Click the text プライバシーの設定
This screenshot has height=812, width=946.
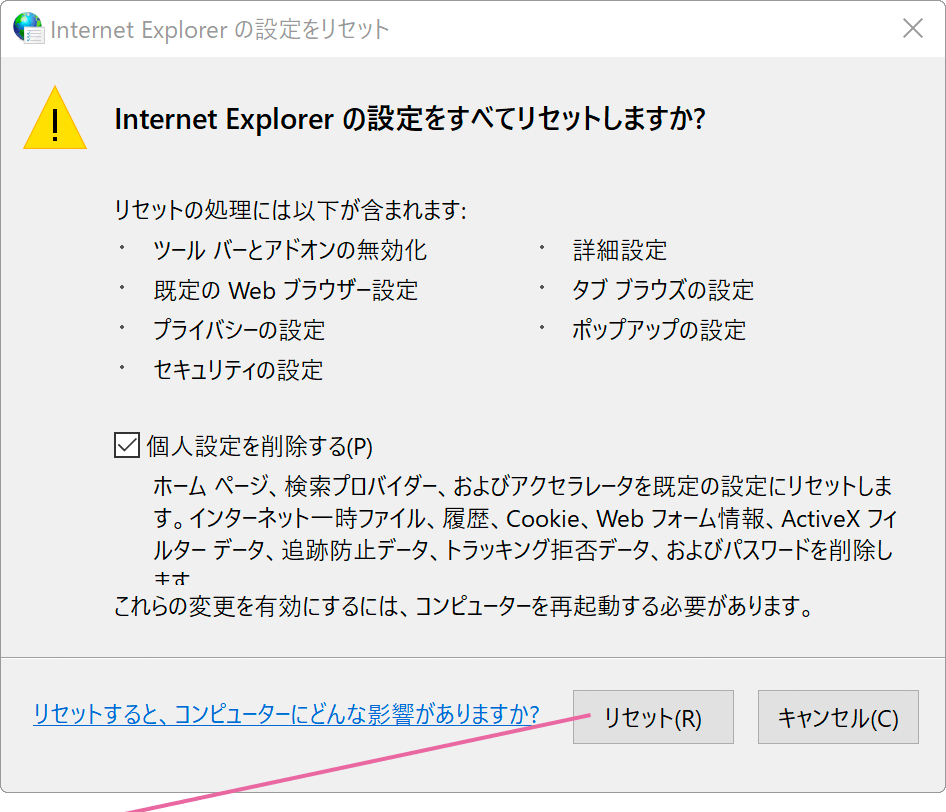(x=239, y=330)
